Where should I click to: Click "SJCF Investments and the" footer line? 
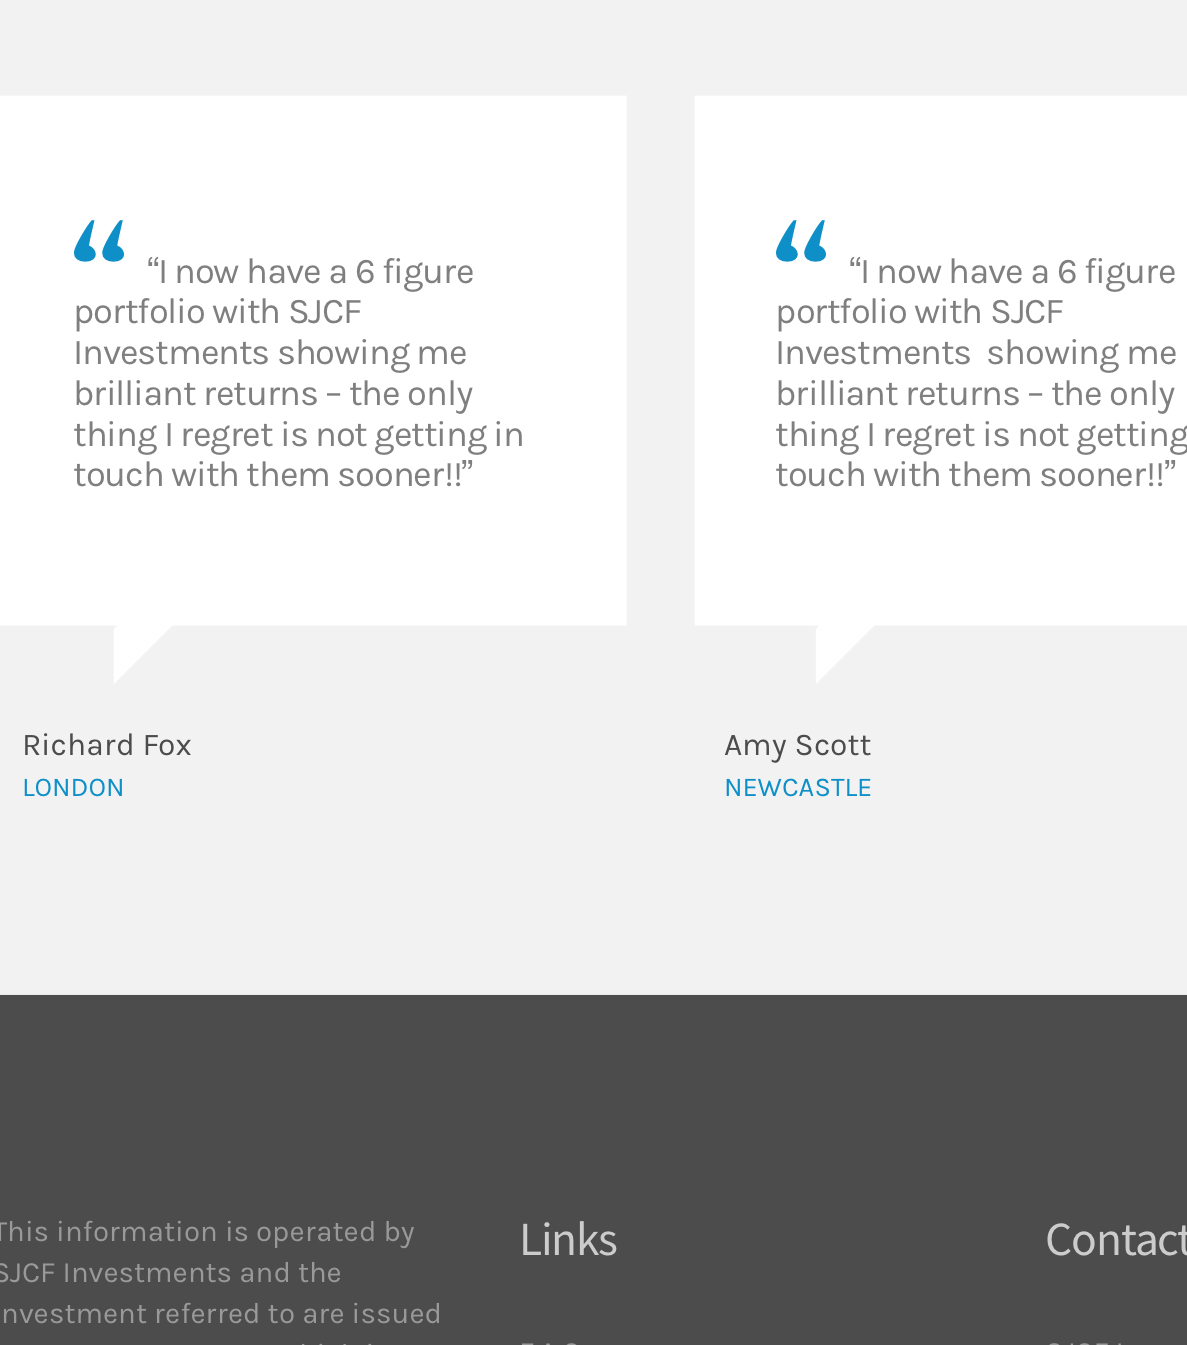pos(170,1273)
